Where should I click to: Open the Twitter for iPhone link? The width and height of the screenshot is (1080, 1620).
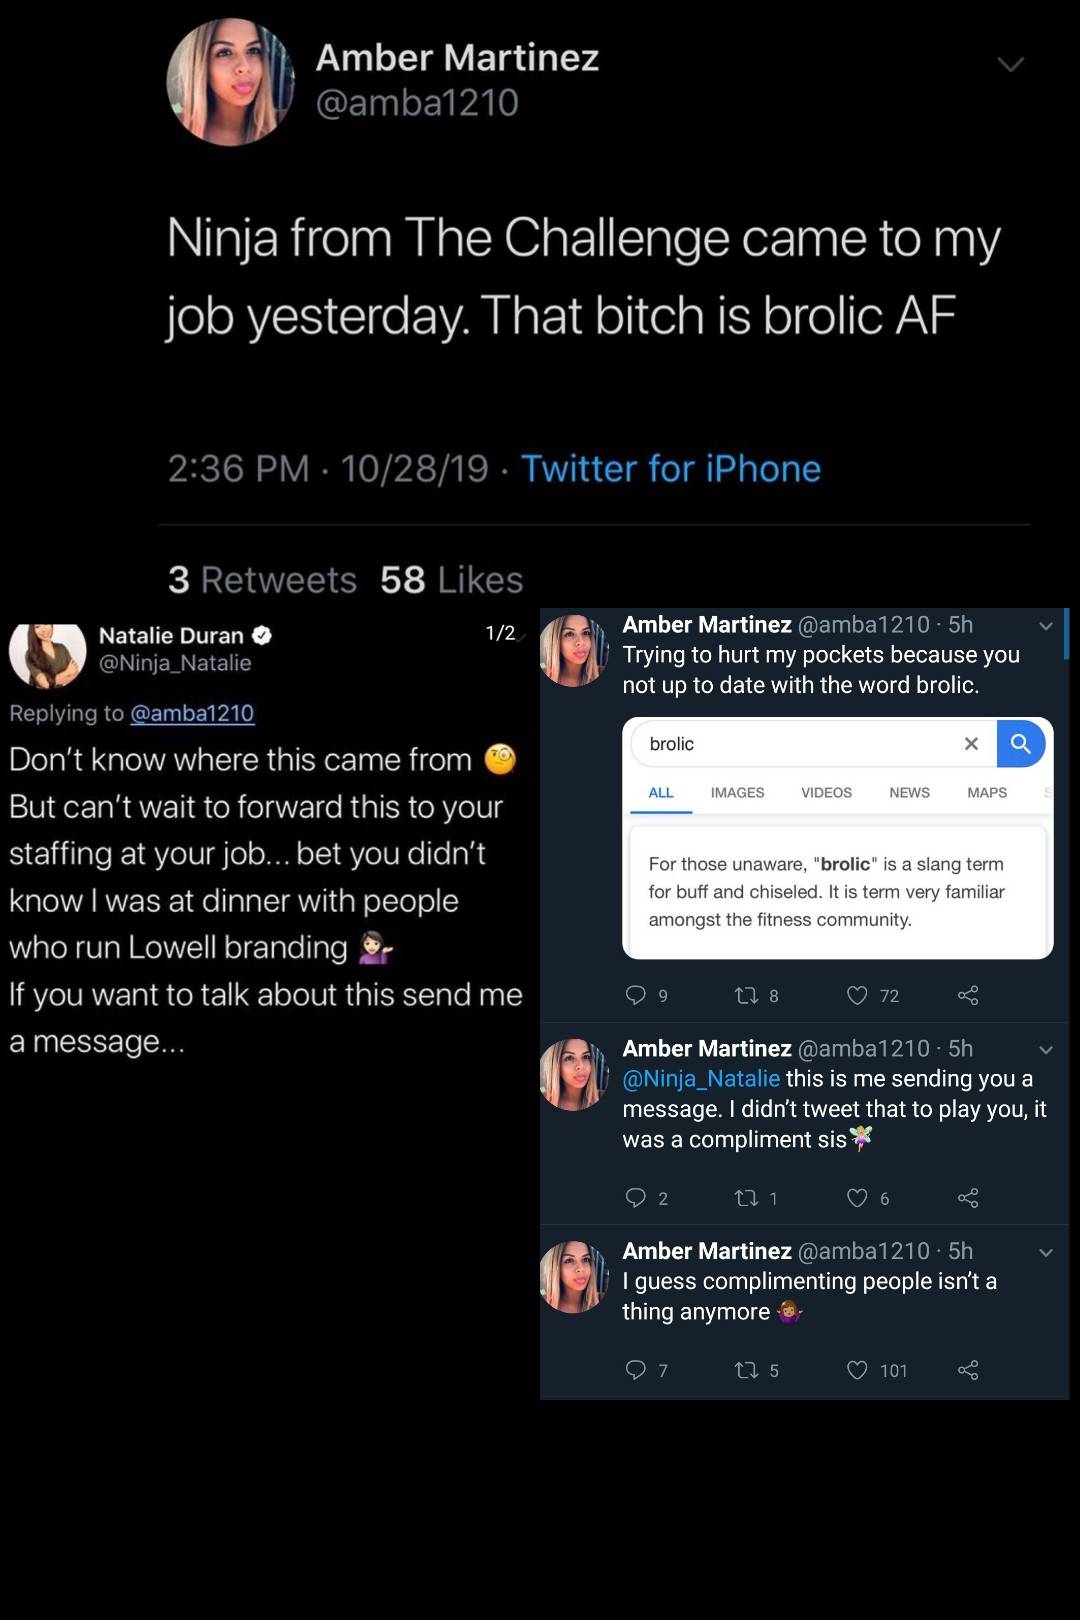(671, 467)
